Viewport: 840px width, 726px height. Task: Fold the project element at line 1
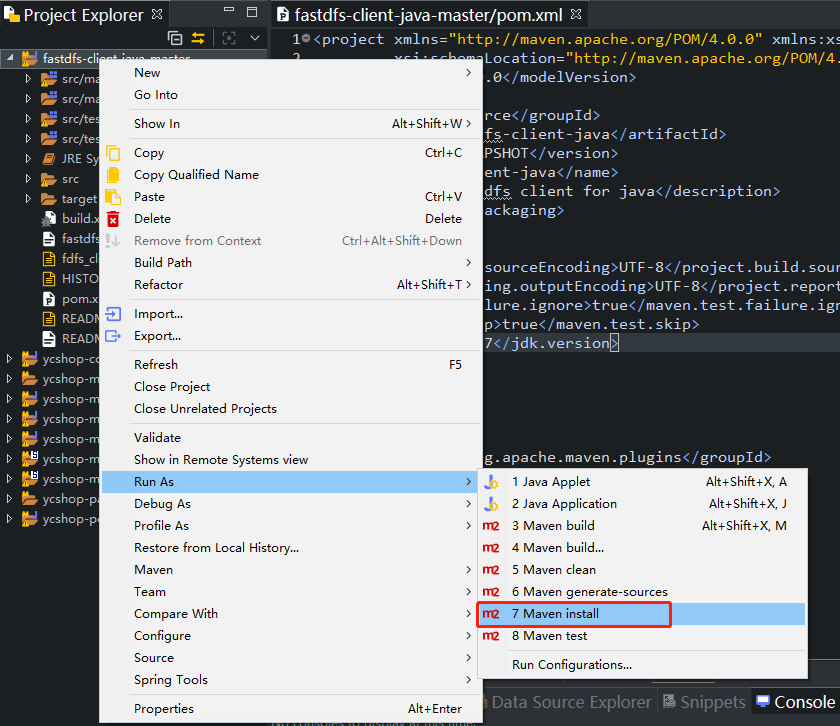(x=306, y=39)
